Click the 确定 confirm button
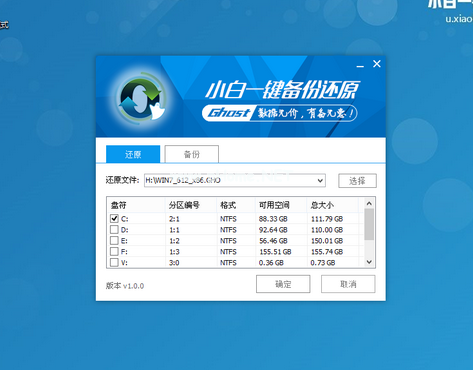This screenshot has height=370, width=473. point(283,284)
